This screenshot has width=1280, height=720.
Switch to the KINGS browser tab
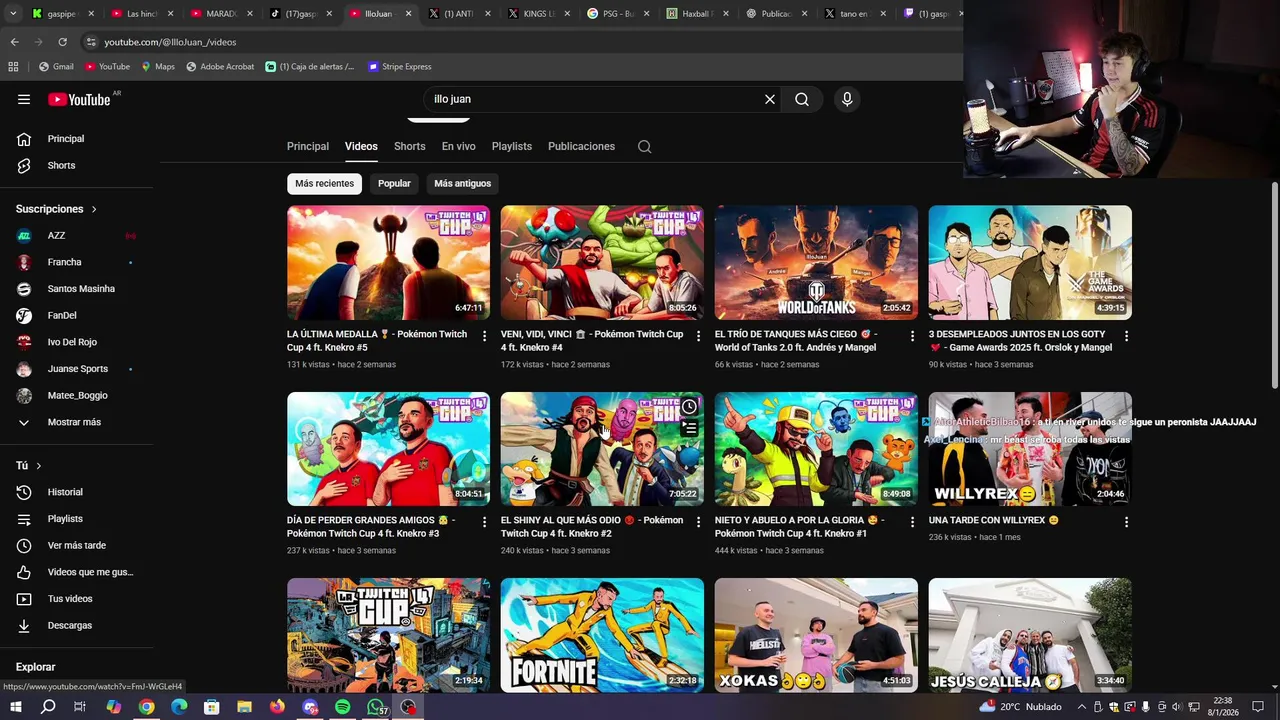tap(537, 14)
